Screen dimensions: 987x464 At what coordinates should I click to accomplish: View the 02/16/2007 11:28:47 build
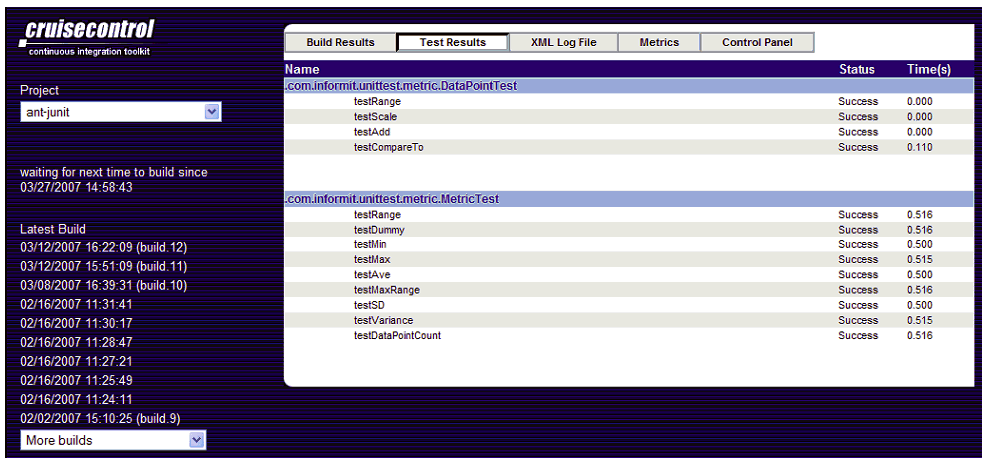76,342
